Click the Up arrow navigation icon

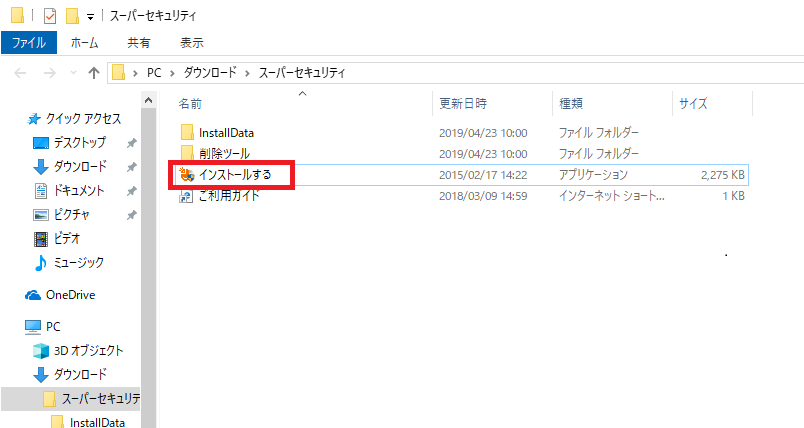[94, 73]
